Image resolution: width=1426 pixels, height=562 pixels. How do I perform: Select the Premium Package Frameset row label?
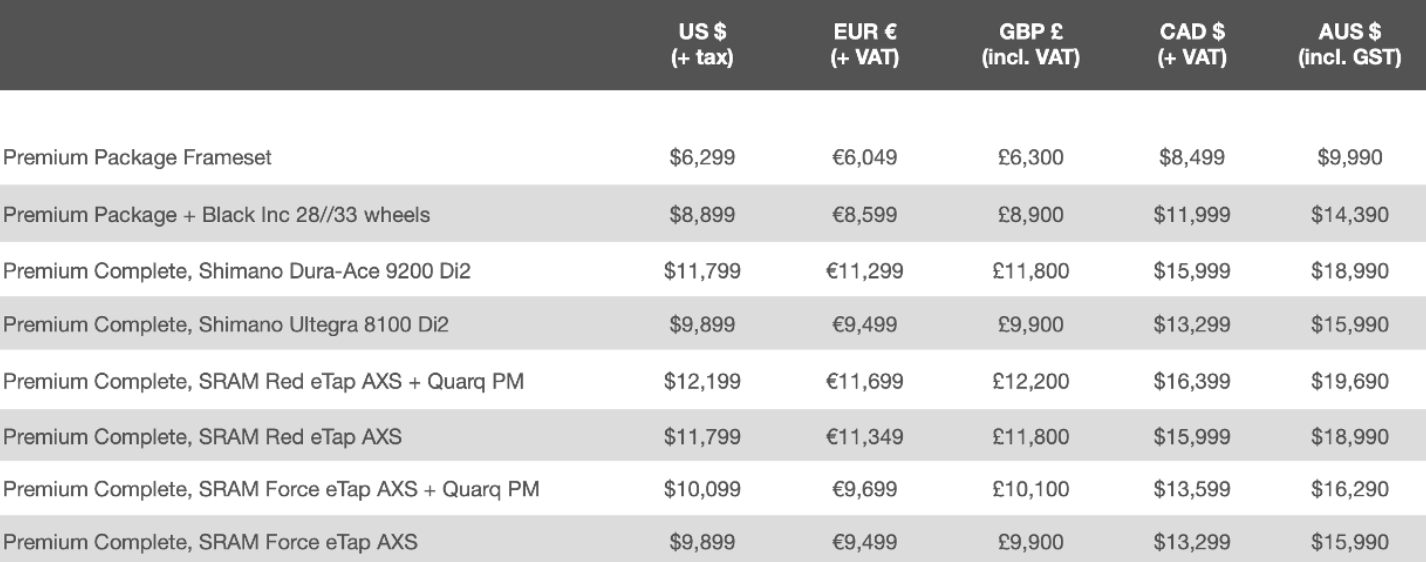138,157
